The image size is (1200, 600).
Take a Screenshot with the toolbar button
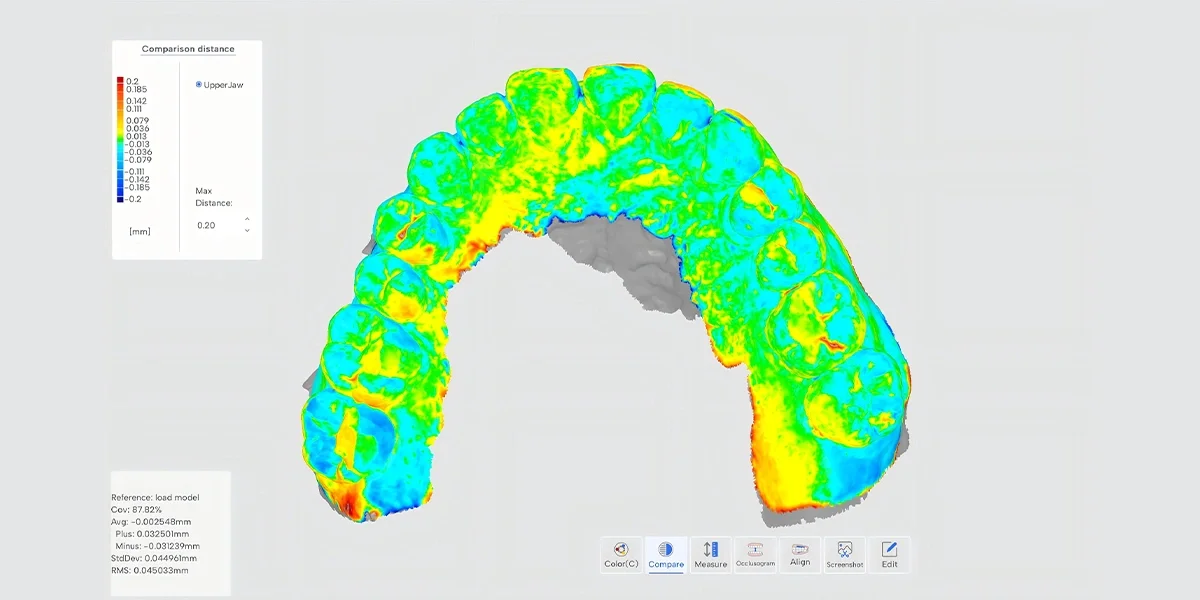(845, 554)
